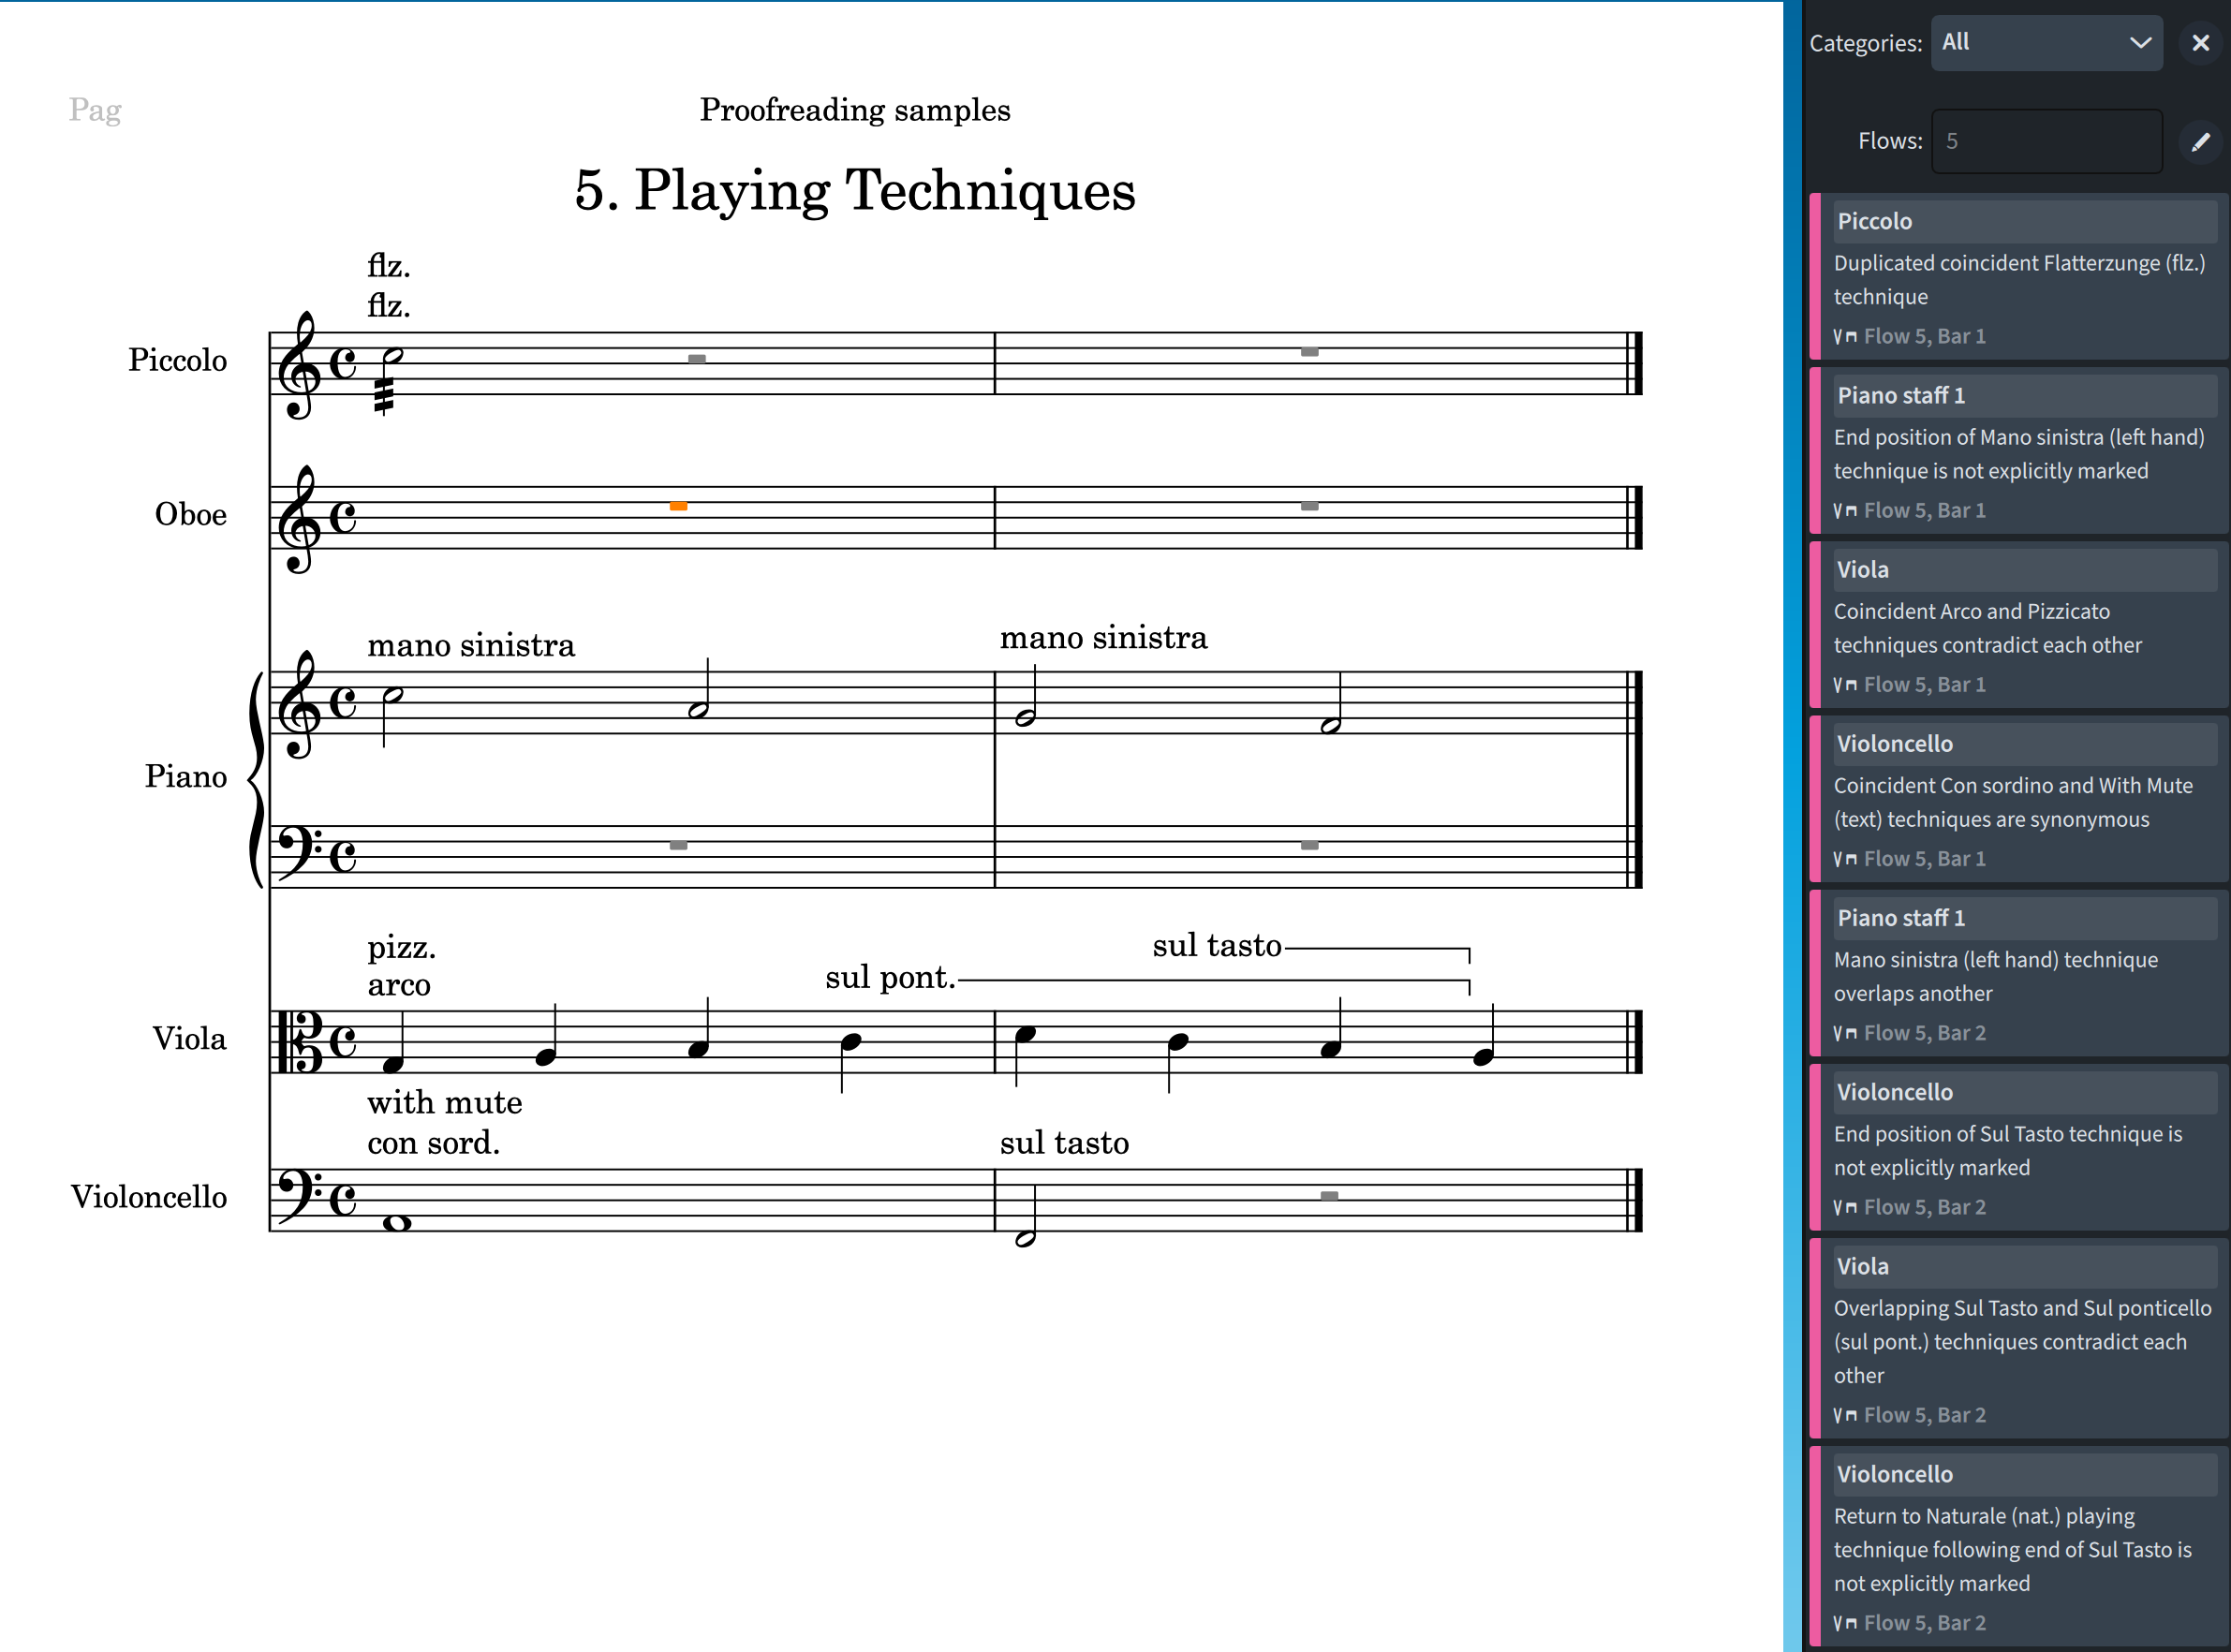Click the pencil edit icon beside Flows
The width and height of the screenshot is (2231, 1652).
(x=2200, y=142)
